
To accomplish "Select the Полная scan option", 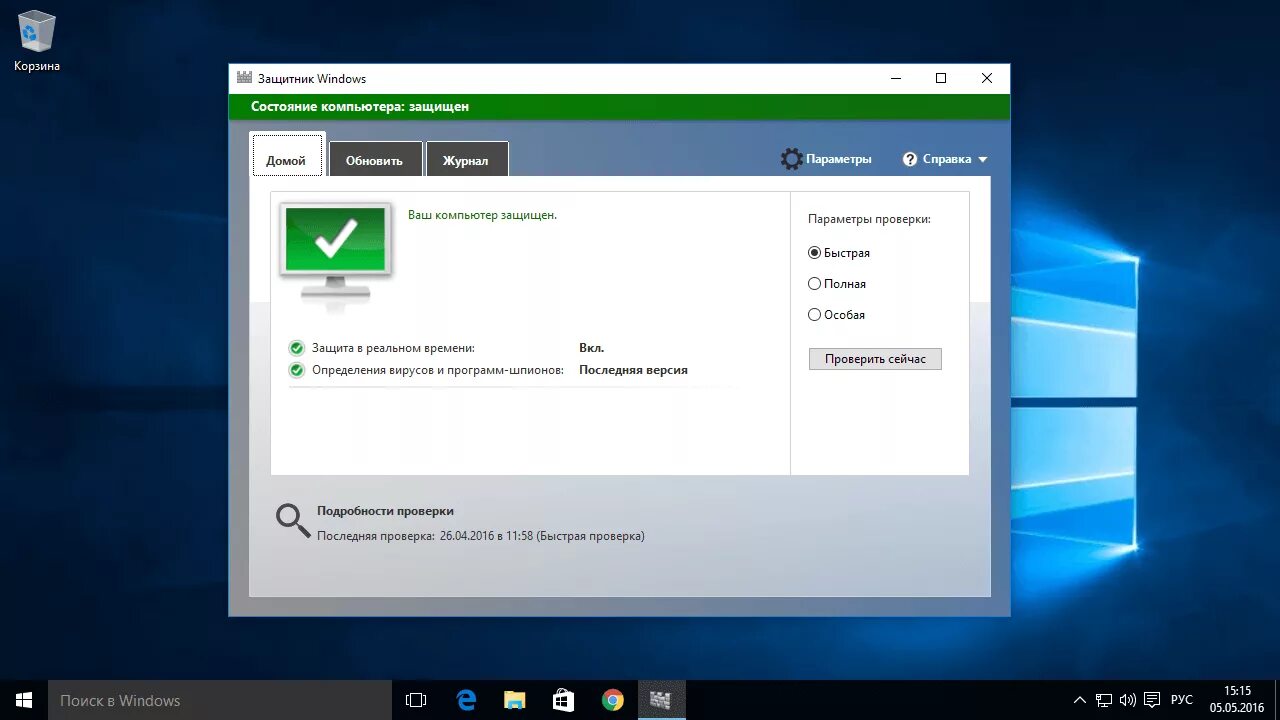I will (x=837, y=284).
